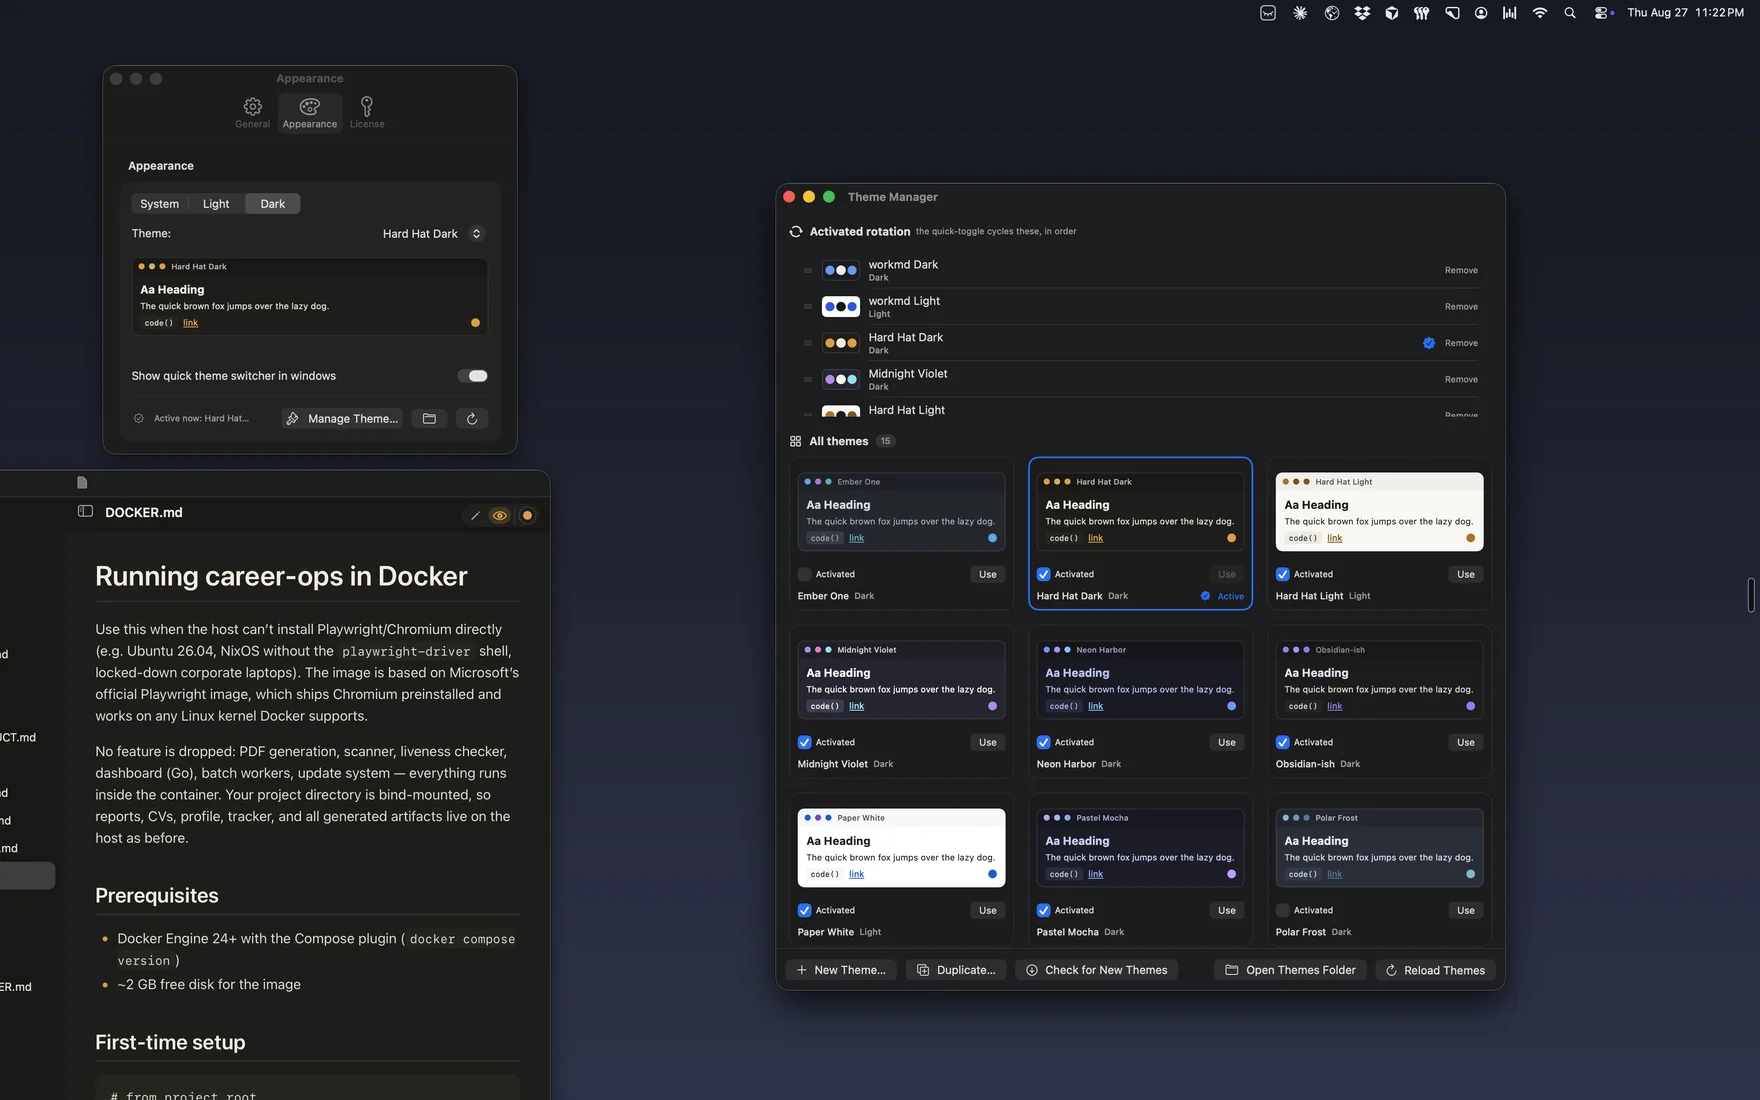Screen dimensions: 1760x1100
Task: Click the date and time in menu bar
Action: pyautogui.click(x=1685, y=13)
